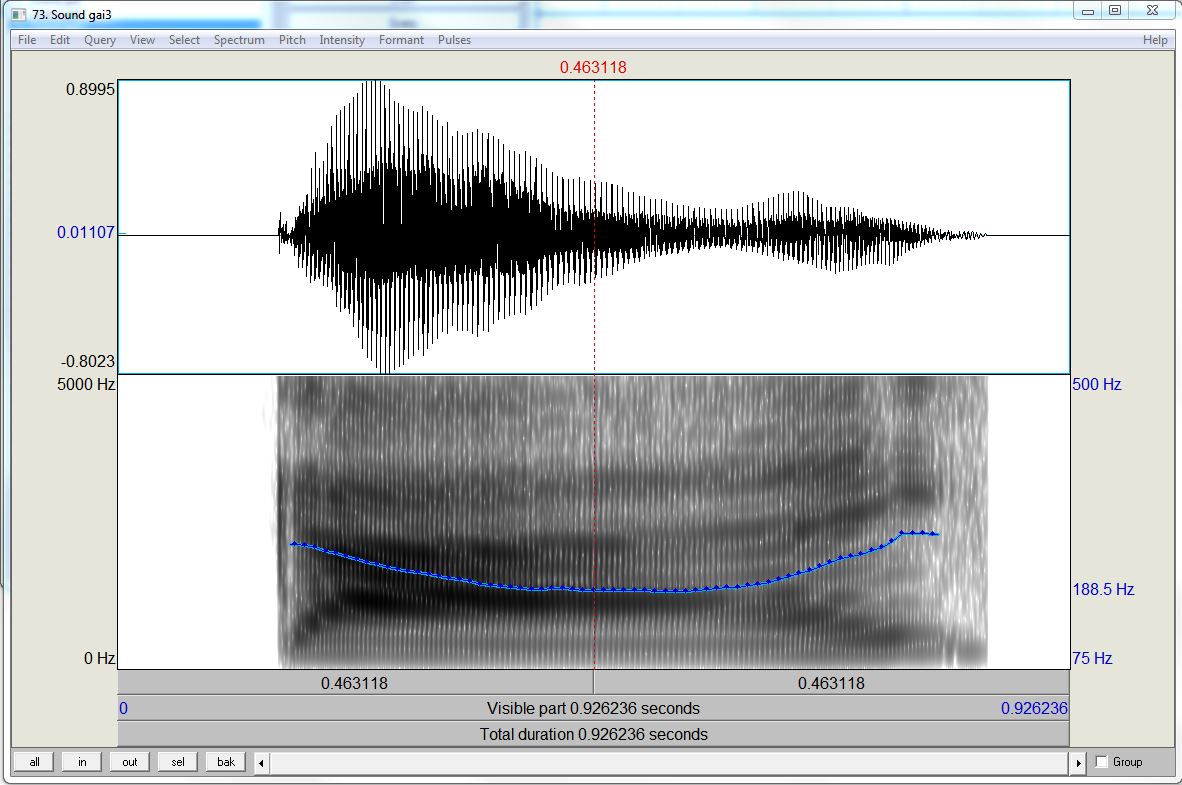Open the Pulses menu

(x=454, y=40)
